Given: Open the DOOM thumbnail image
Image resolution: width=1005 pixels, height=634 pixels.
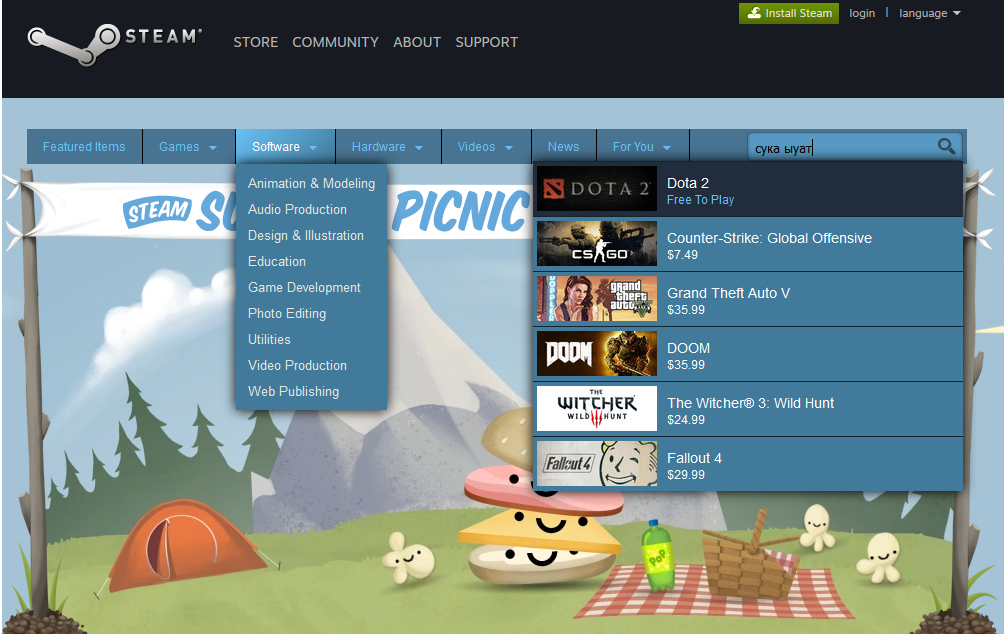Looking at the screenshot, I should tap(597, 353).
